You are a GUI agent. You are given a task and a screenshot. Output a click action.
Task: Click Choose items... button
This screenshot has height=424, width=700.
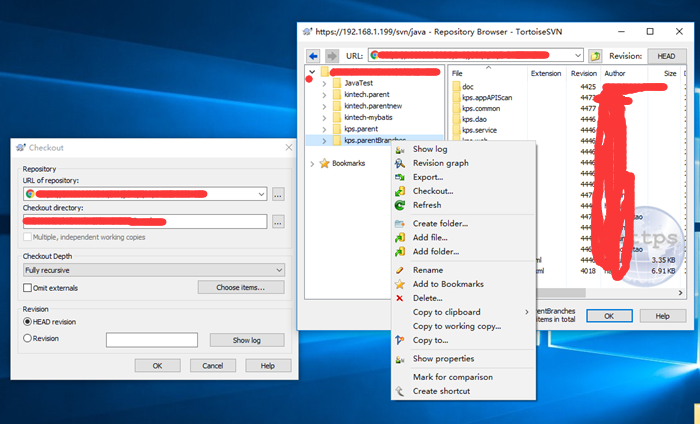(241, 287)
